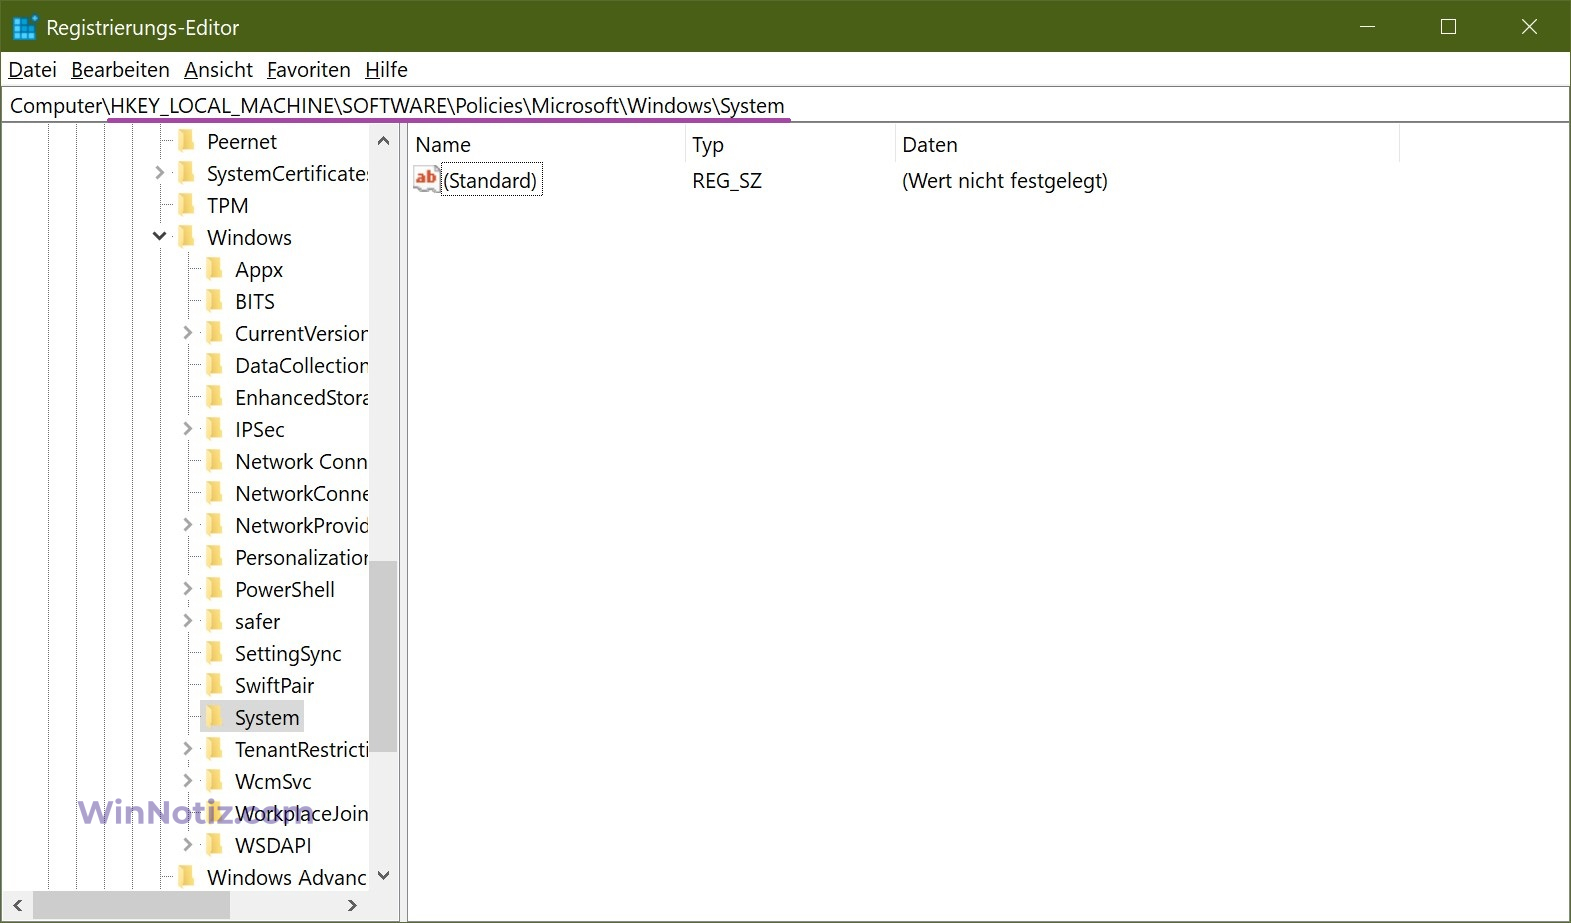Click tree scrollbar up arrow
1571x923 pixels.
pyautogui.click(x=383, y=141)
